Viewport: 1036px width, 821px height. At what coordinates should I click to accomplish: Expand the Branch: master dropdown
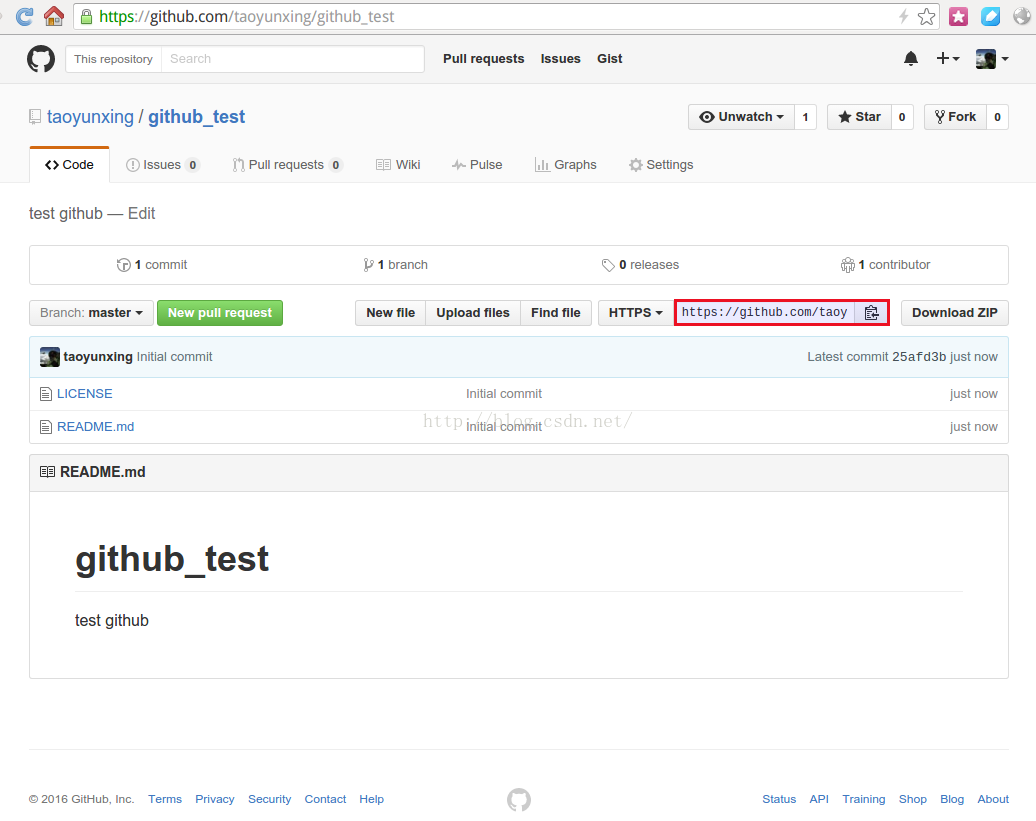point(91,313)
